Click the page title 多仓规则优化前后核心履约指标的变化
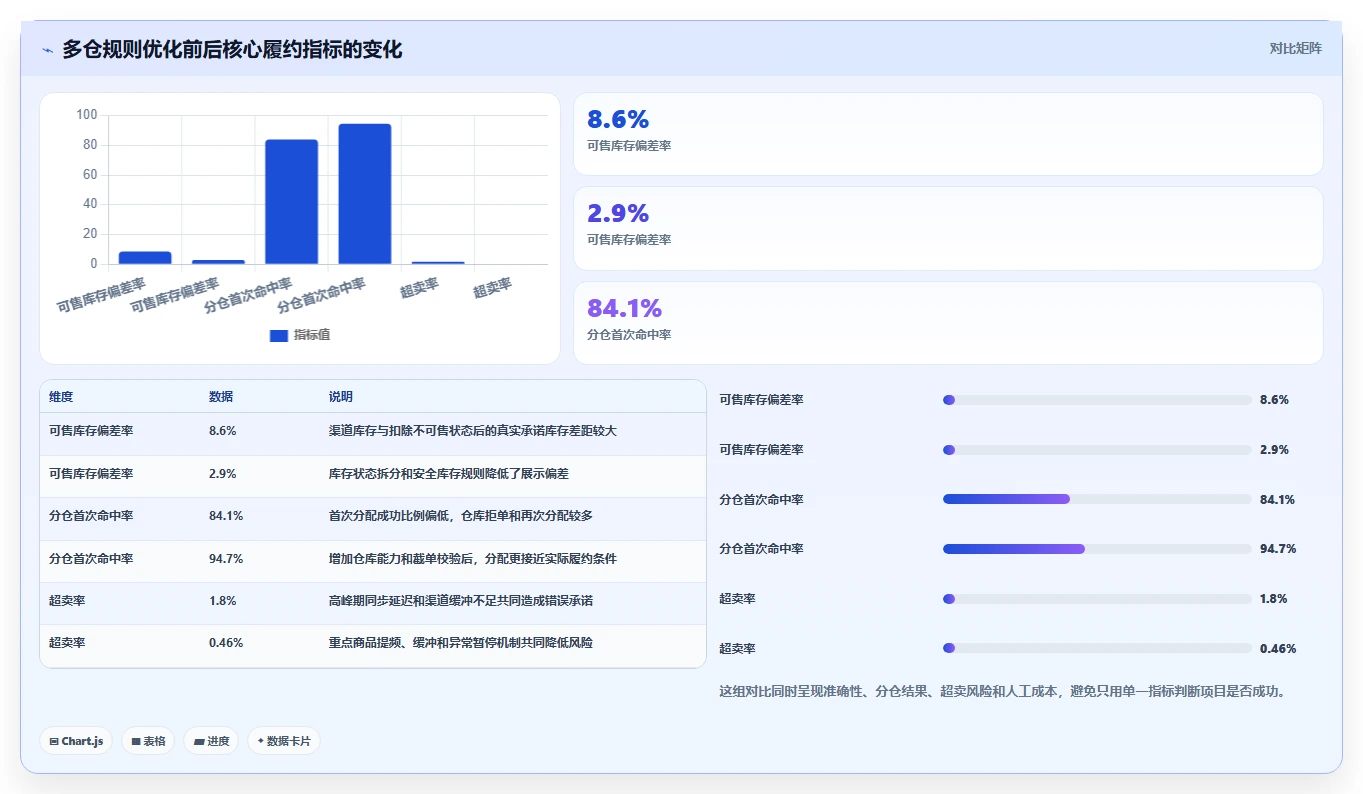 pos(233,50)
